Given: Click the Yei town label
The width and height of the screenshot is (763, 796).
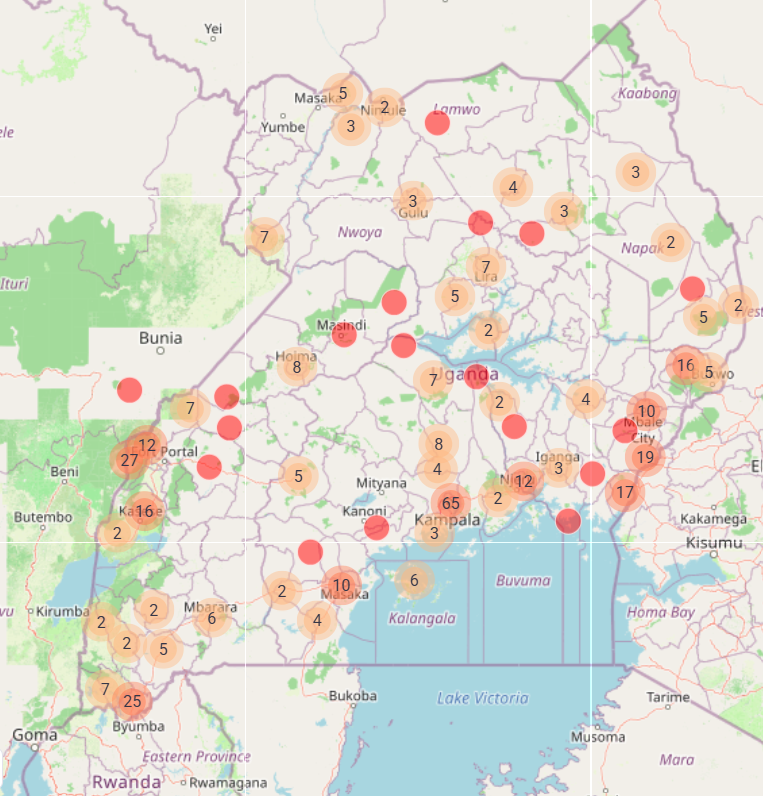Looking at the screenshot, I should pos(213,28).
